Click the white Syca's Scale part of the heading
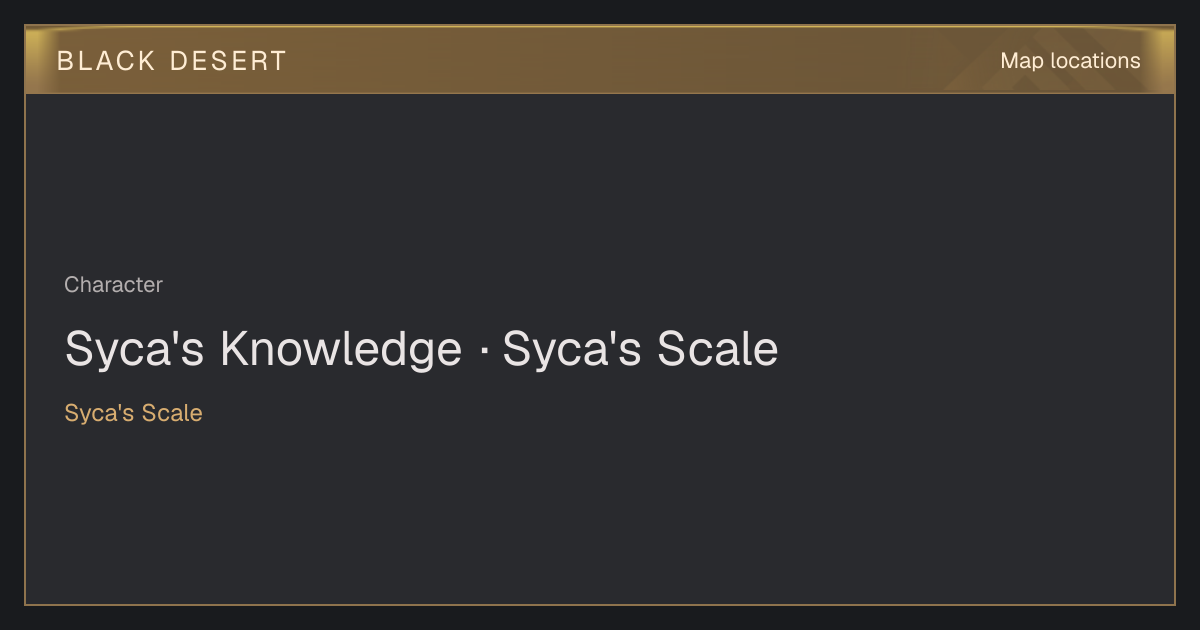This screenshot has width=1200, height=630. 640,350
